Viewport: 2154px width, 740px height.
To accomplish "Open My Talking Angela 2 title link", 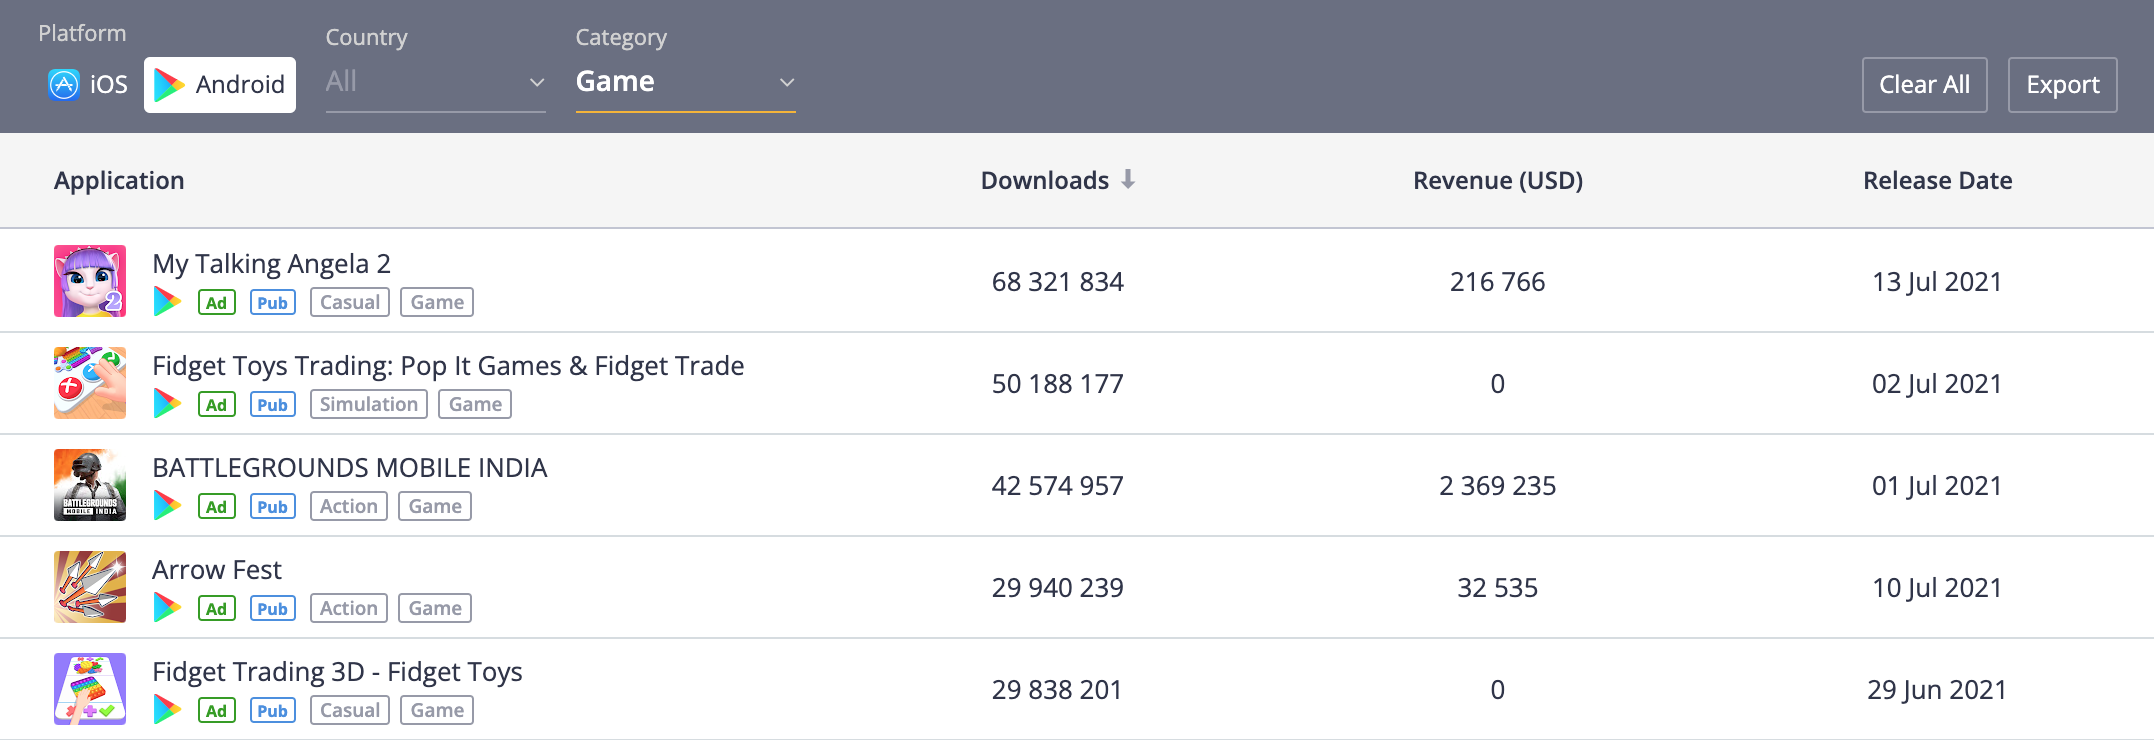I will (x=271, y=263).
